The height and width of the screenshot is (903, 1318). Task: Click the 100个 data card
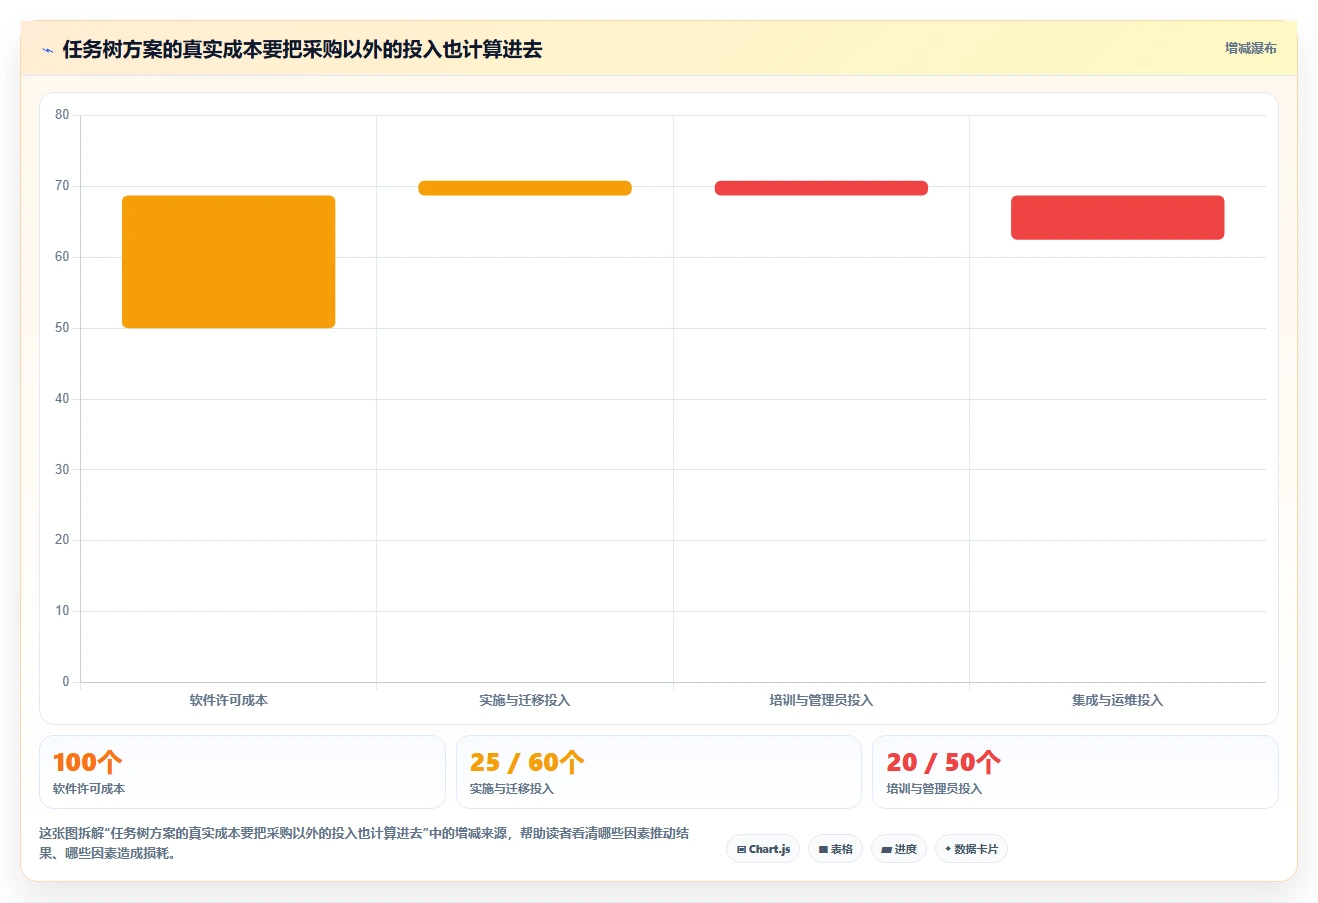(242, 772)
